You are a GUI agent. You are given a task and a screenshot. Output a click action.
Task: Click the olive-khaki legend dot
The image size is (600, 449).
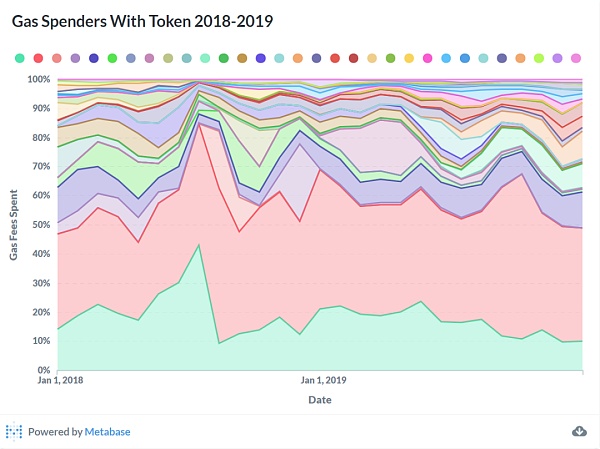click(168, 60)
